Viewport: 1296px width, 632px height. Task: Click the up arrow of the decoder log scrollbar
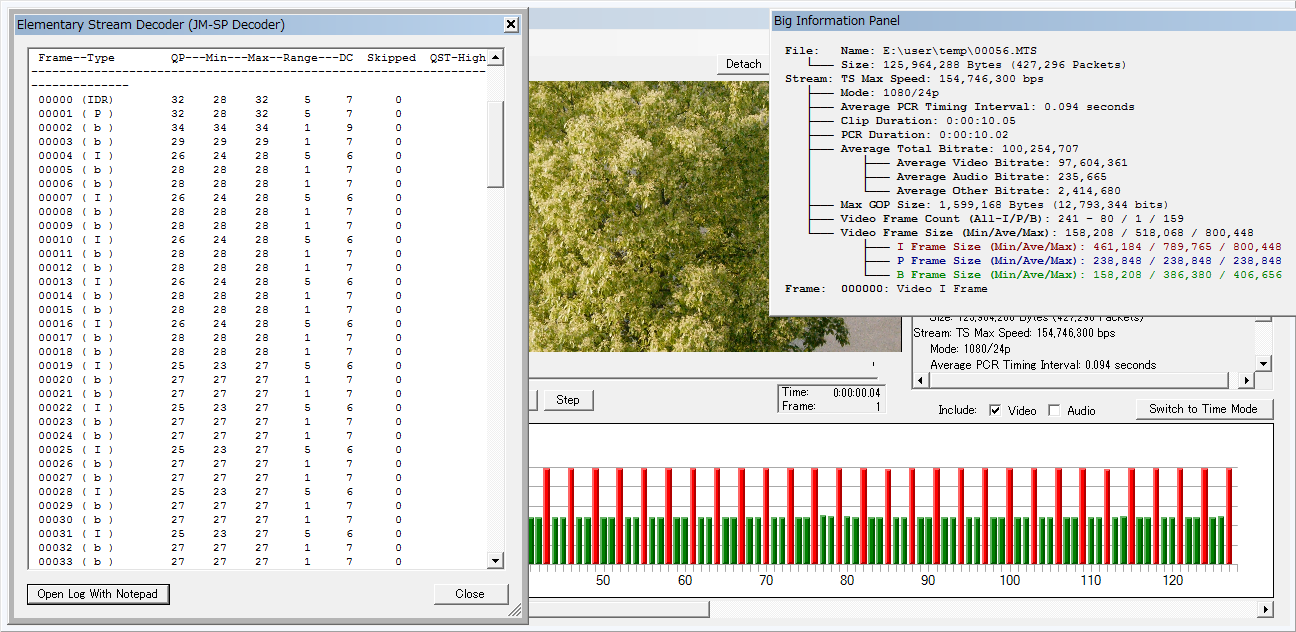click(x=495, y=58)
